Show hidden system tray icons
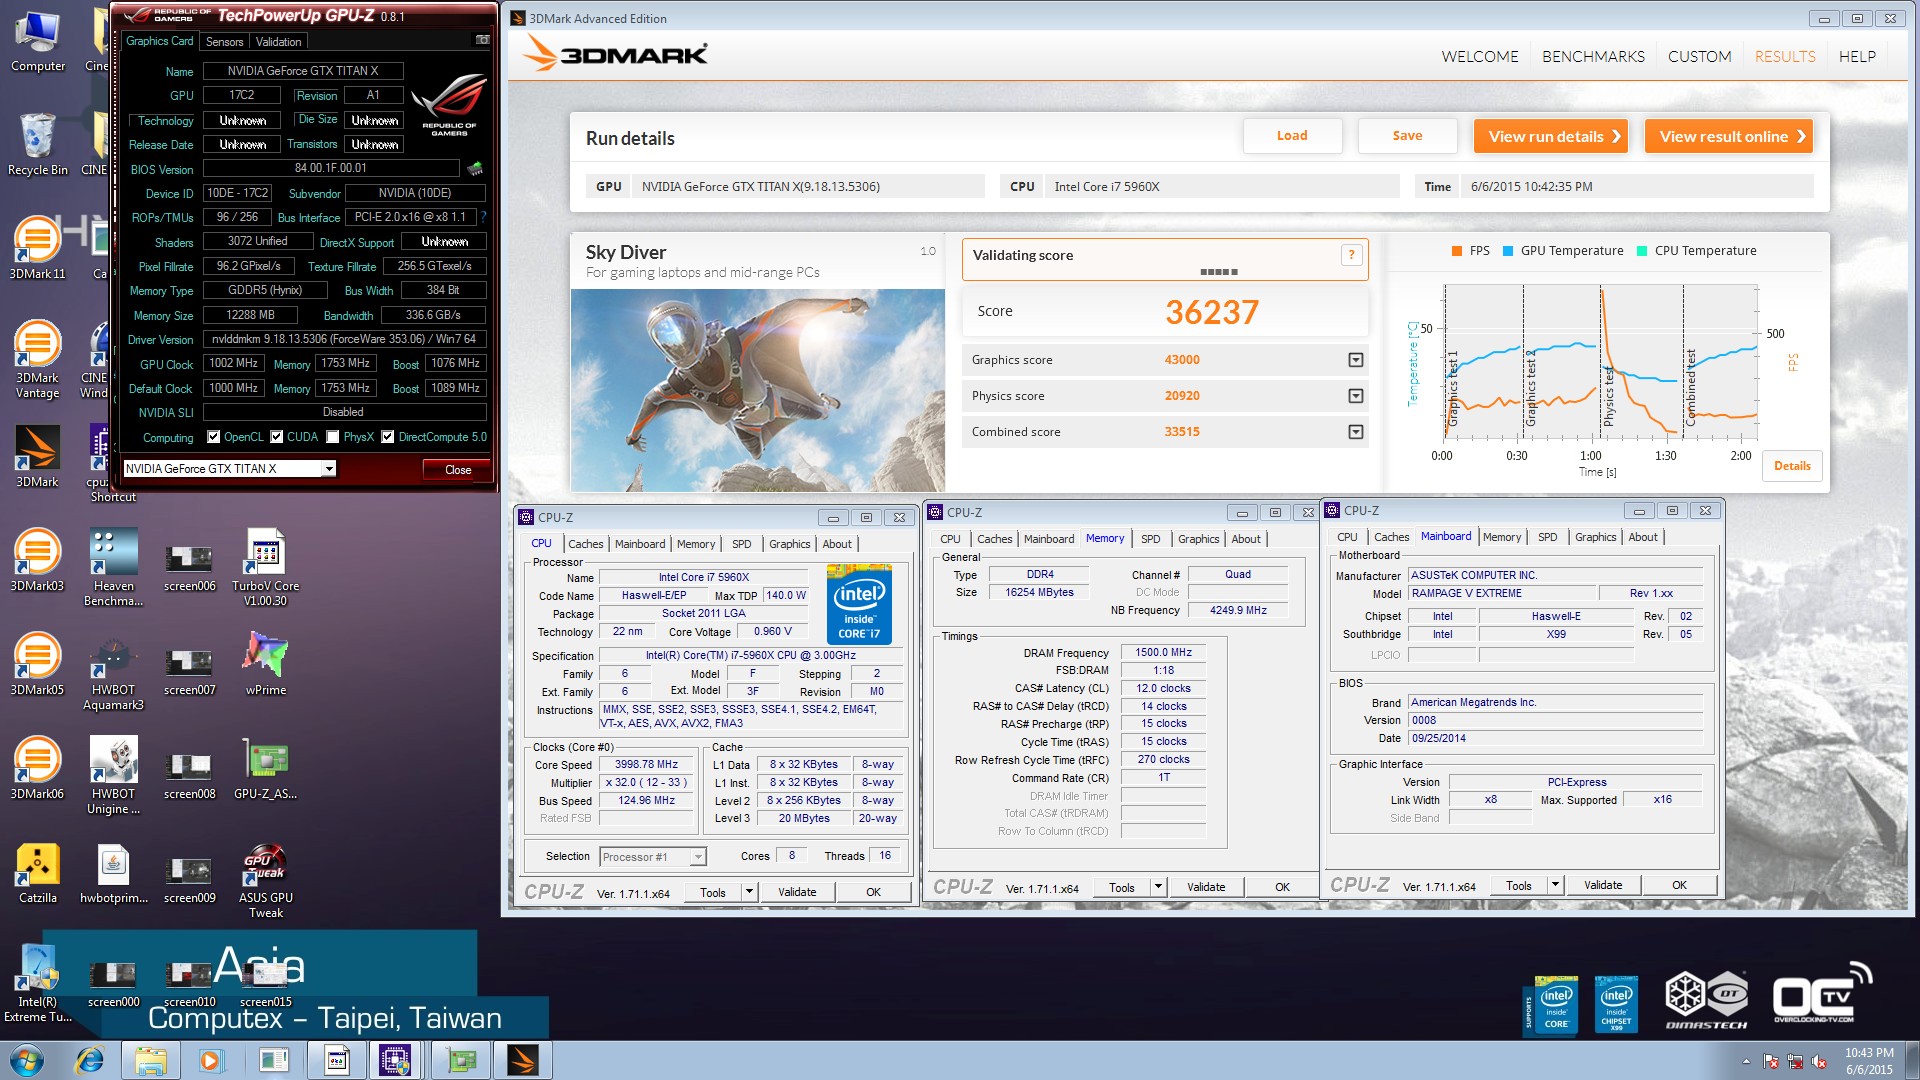Screen dimensions: 1920x1080 [1746, 1061]
